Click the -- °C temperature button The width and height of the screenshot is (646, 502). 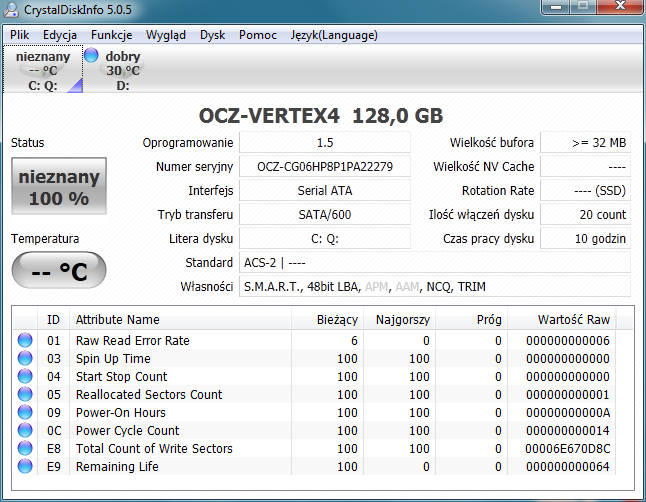click(x=59, y=270)
